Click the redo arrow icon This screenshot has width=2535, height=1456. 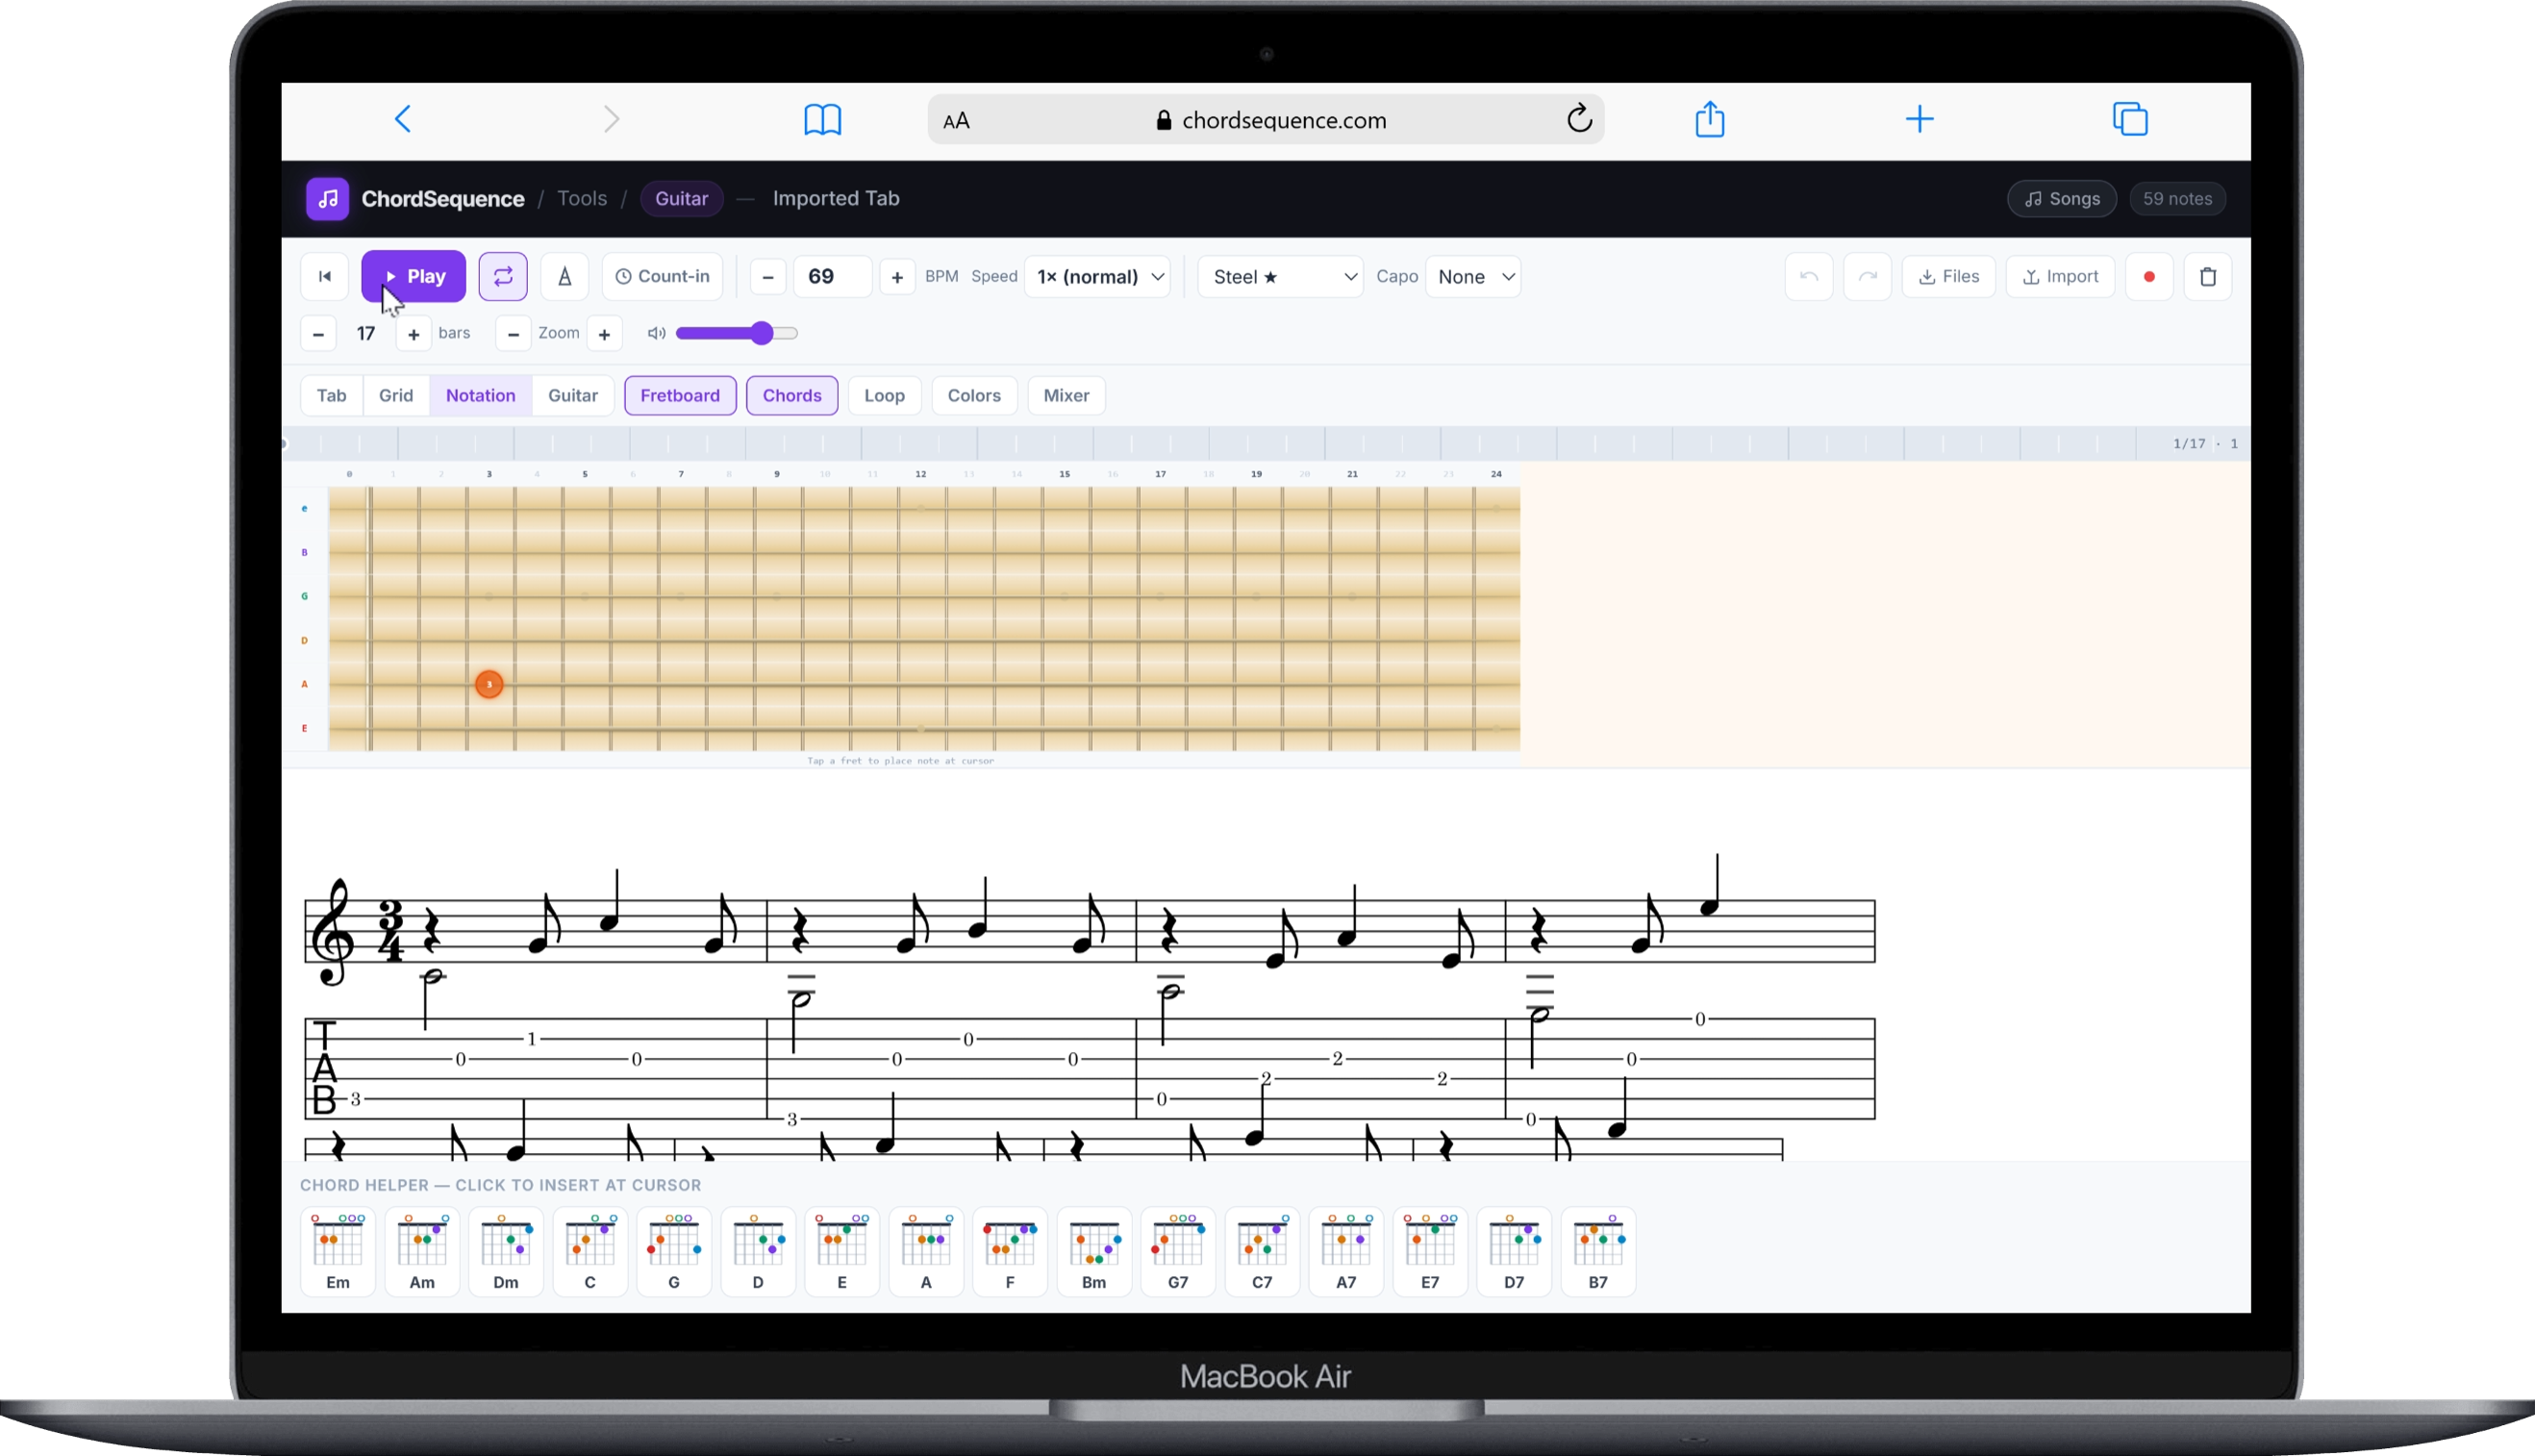pyautogui.click(x=1867, y=277)
